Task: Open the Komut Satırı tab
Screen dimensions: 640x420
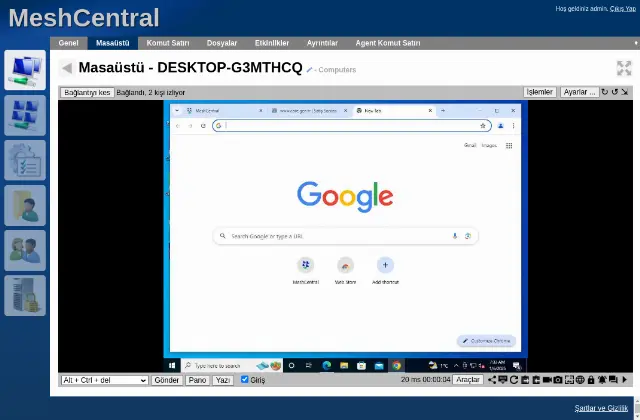Action: pyautogui.click(x=168, y=43)
